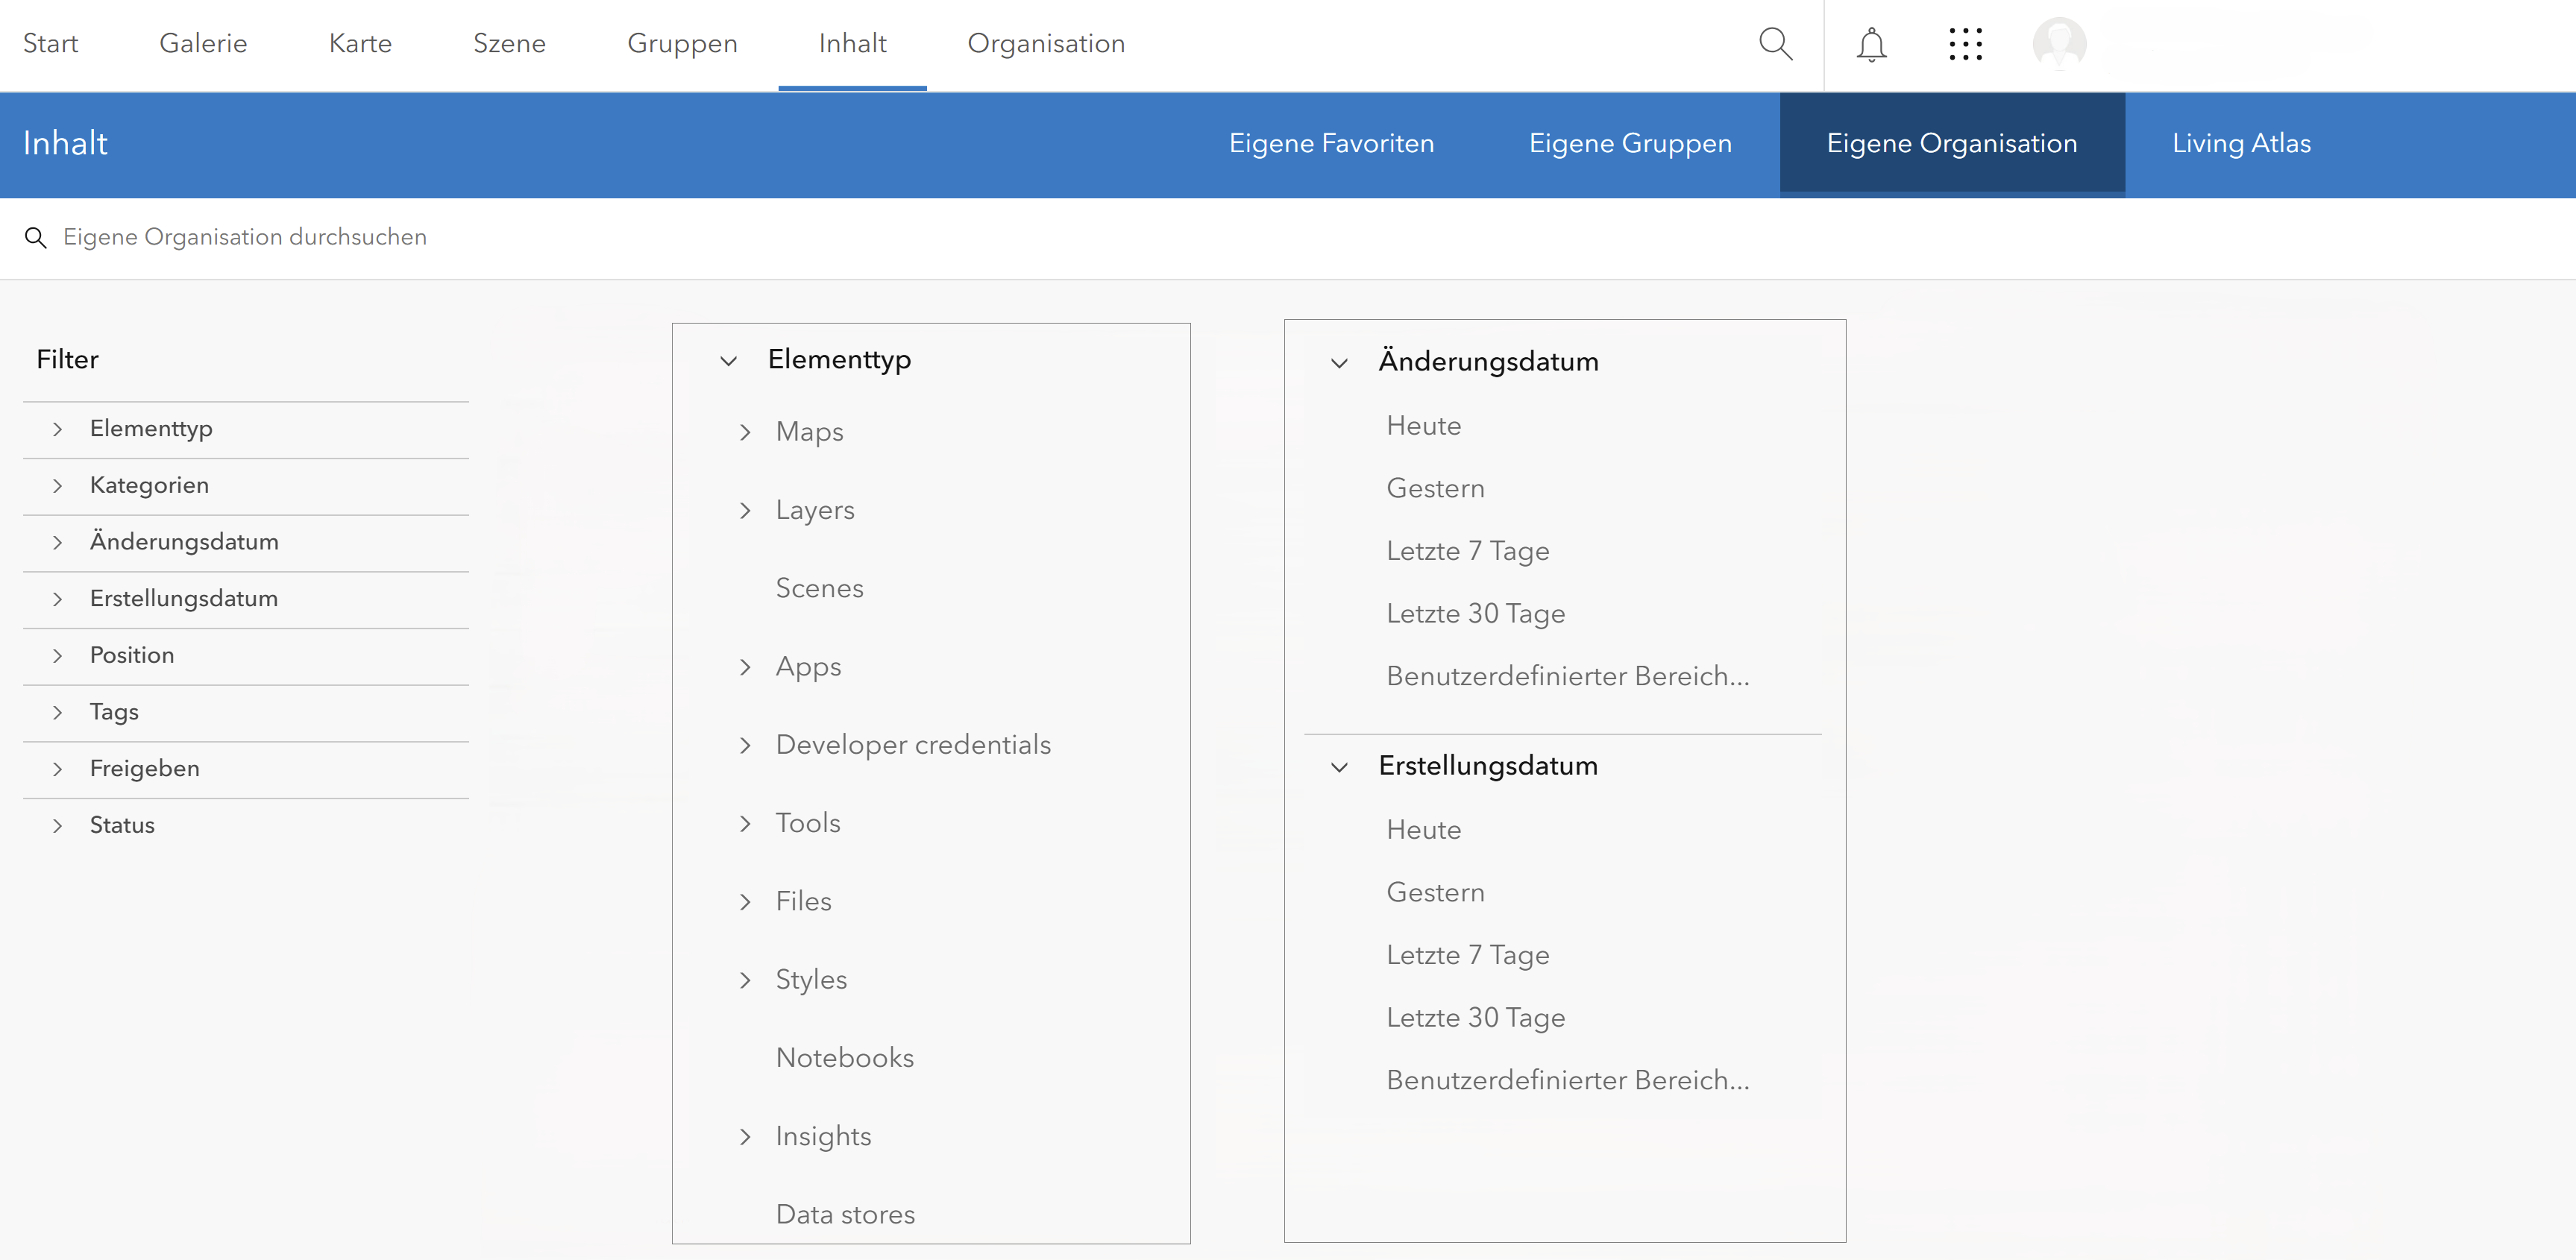2576x1260 pixels.
Task: Choose Letzte 7 Tage under Erstellungsdatum
Action: point(1467,956)
